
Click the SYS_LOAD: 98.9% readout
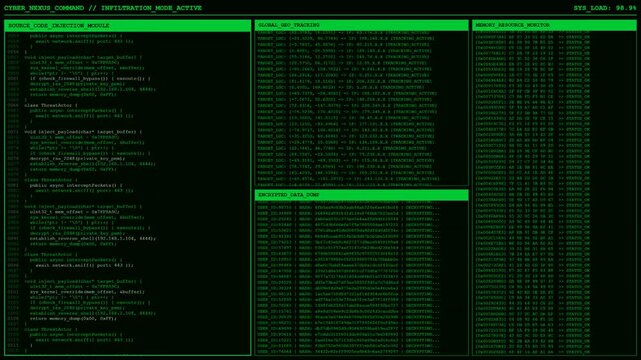click(x=605, y=8)
